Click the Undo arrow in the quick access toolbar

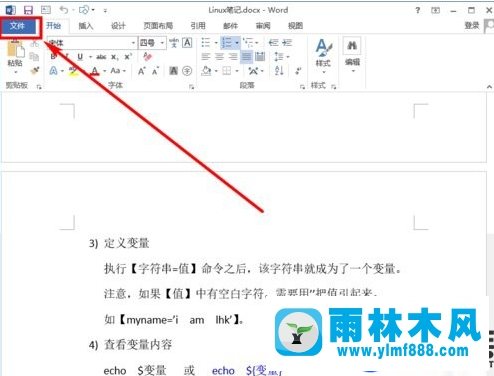pos(64,10)
